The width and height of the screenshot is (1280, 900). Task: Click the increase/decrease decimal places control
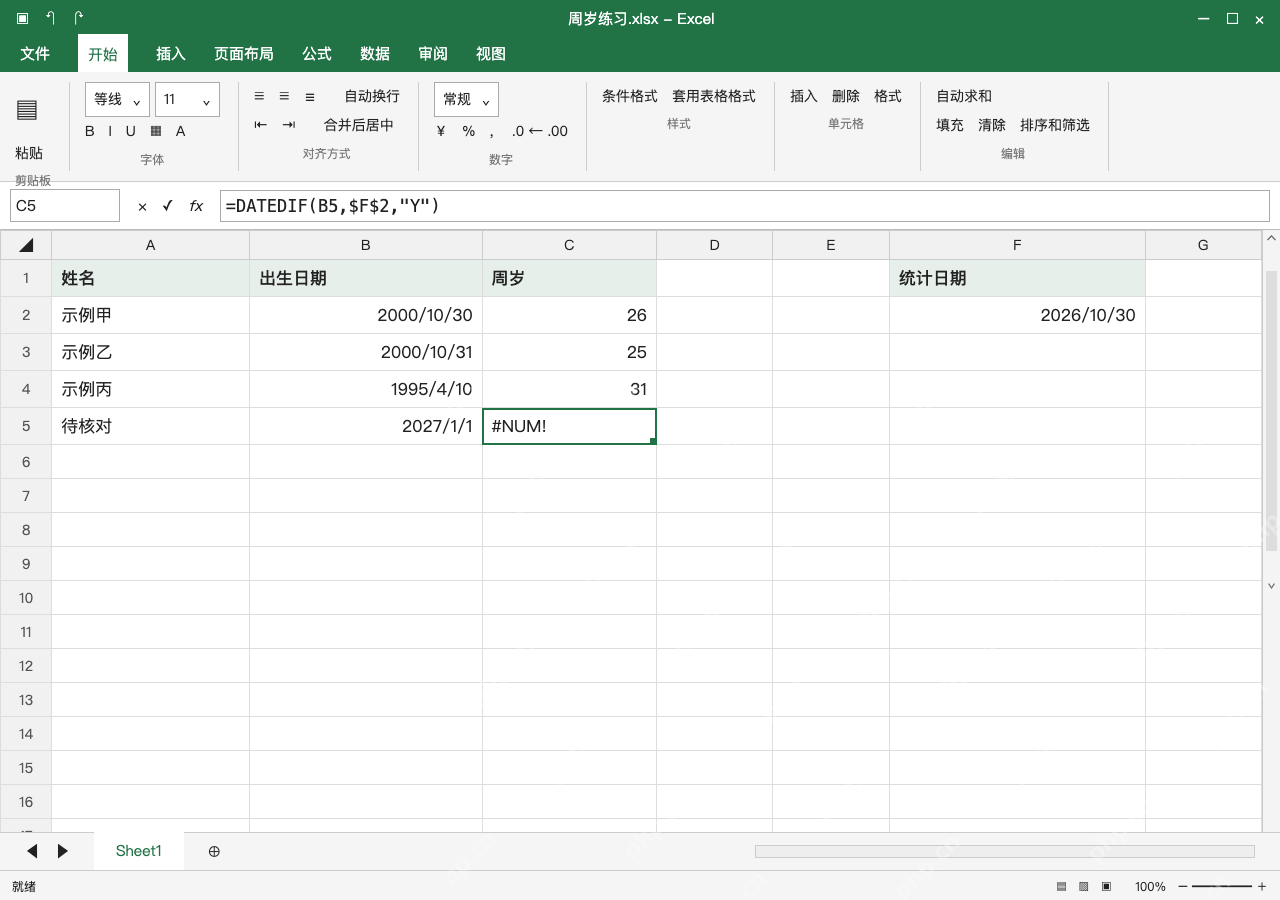(x=539, y=131)
